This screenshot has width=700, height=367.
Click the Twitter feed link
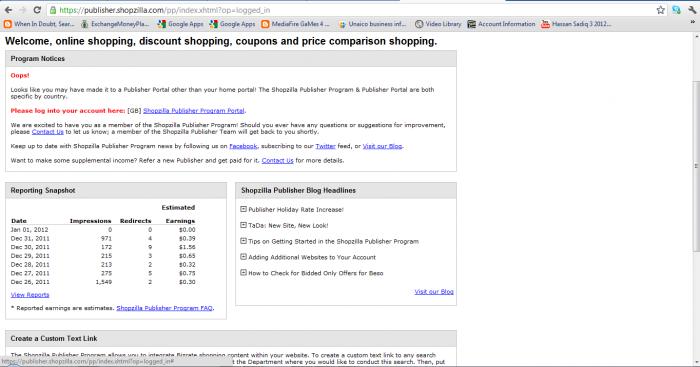[x=325, y=146]
